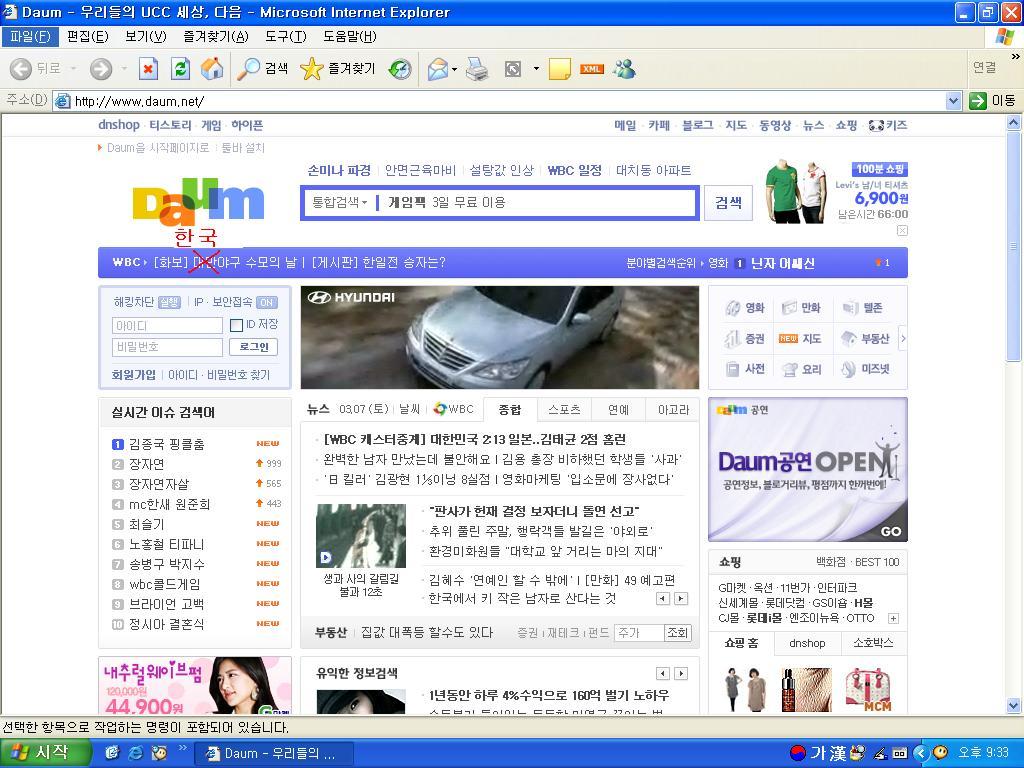1024x768 pixels.
Task: Go to Home page via house icon
Action: click(212, 69)
